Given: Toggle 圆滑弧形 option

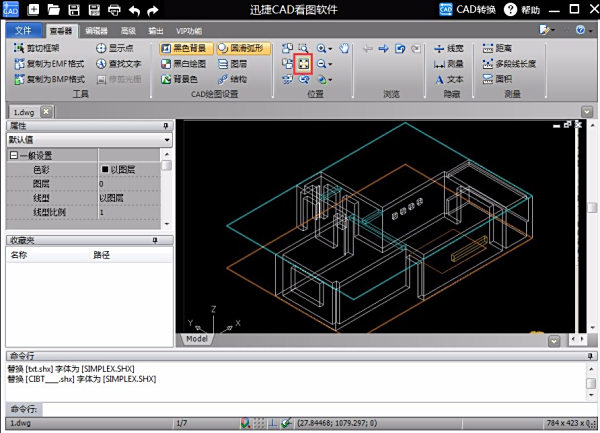Looking at the screenshot, I should [x=244, y=48].
